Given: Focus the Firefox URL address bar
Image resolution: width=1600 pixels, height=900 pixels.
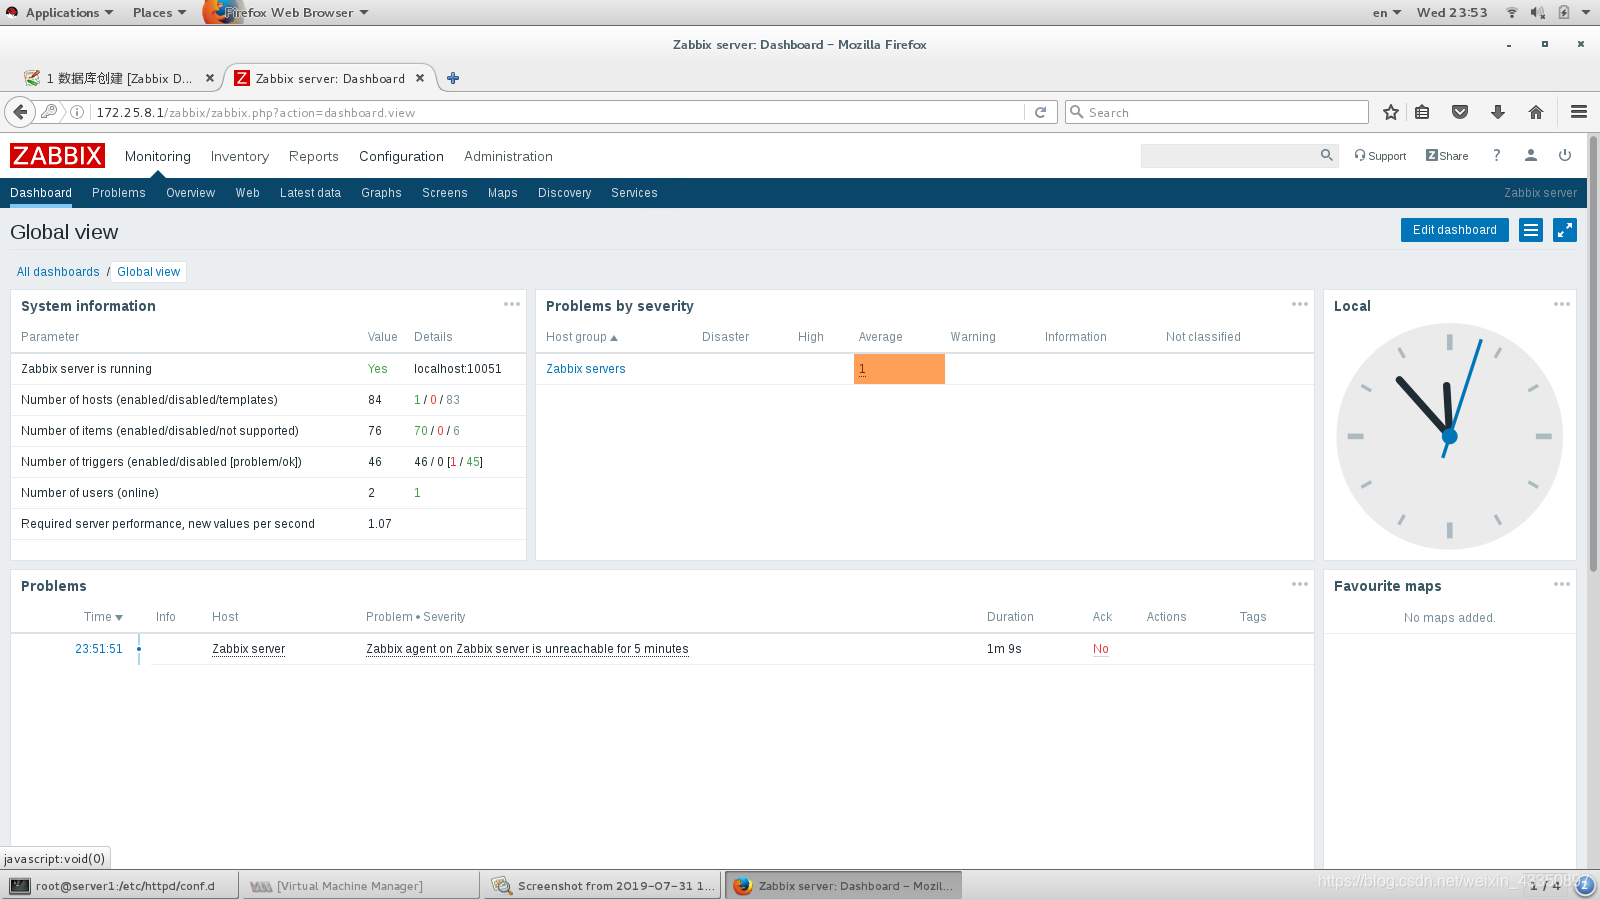Looking at the screenshot, I should click(x=558, y=112).
